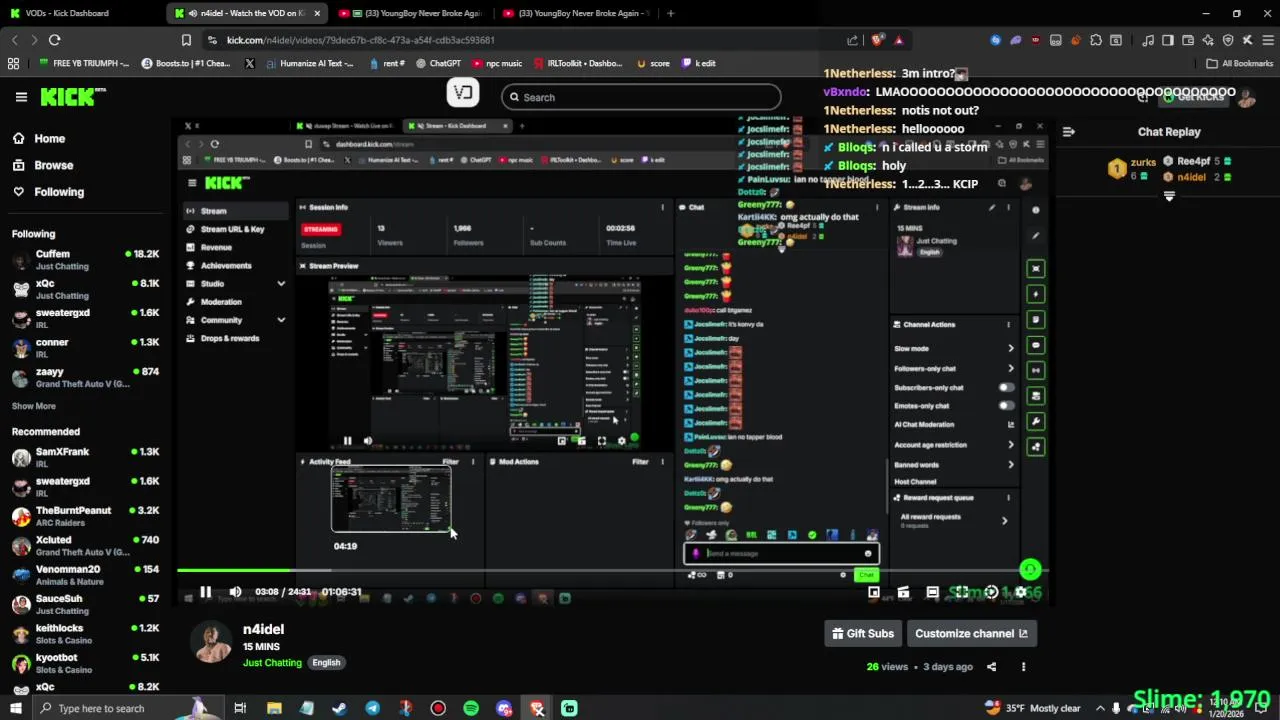Collapse the Chat Replay panel
Image resolution: width=1280 pixels, height=720 pixels.
tap(1069, 132)
